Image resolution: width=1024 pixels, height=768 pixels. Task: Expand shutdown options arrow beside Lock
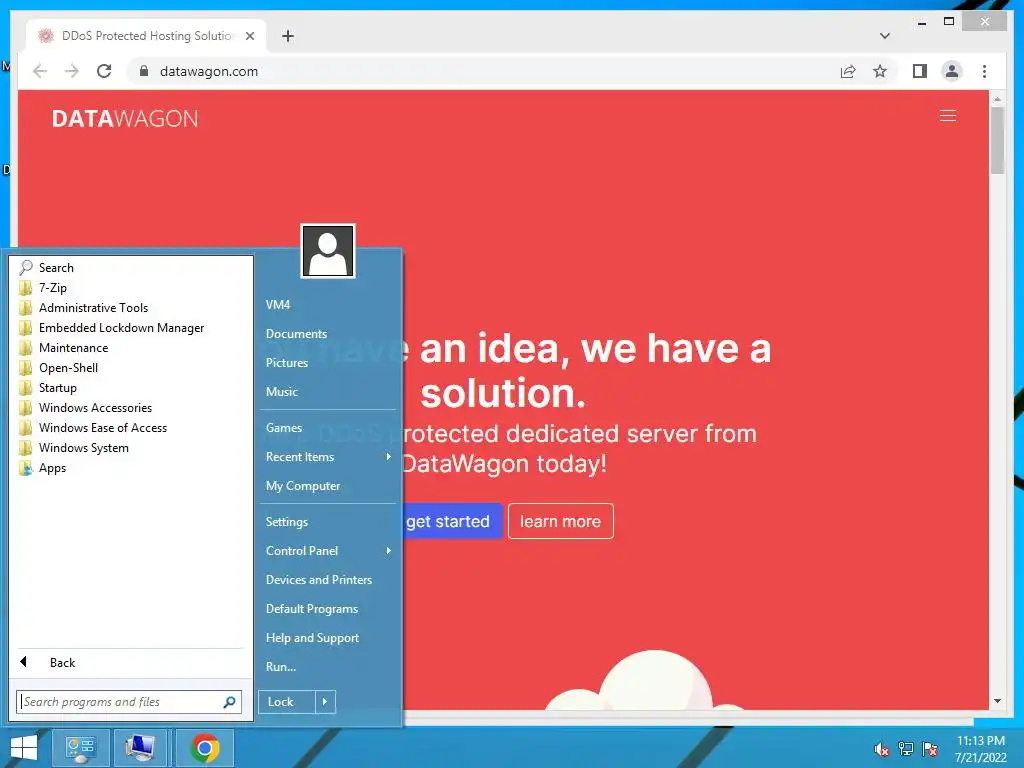[x=325, y=702]
